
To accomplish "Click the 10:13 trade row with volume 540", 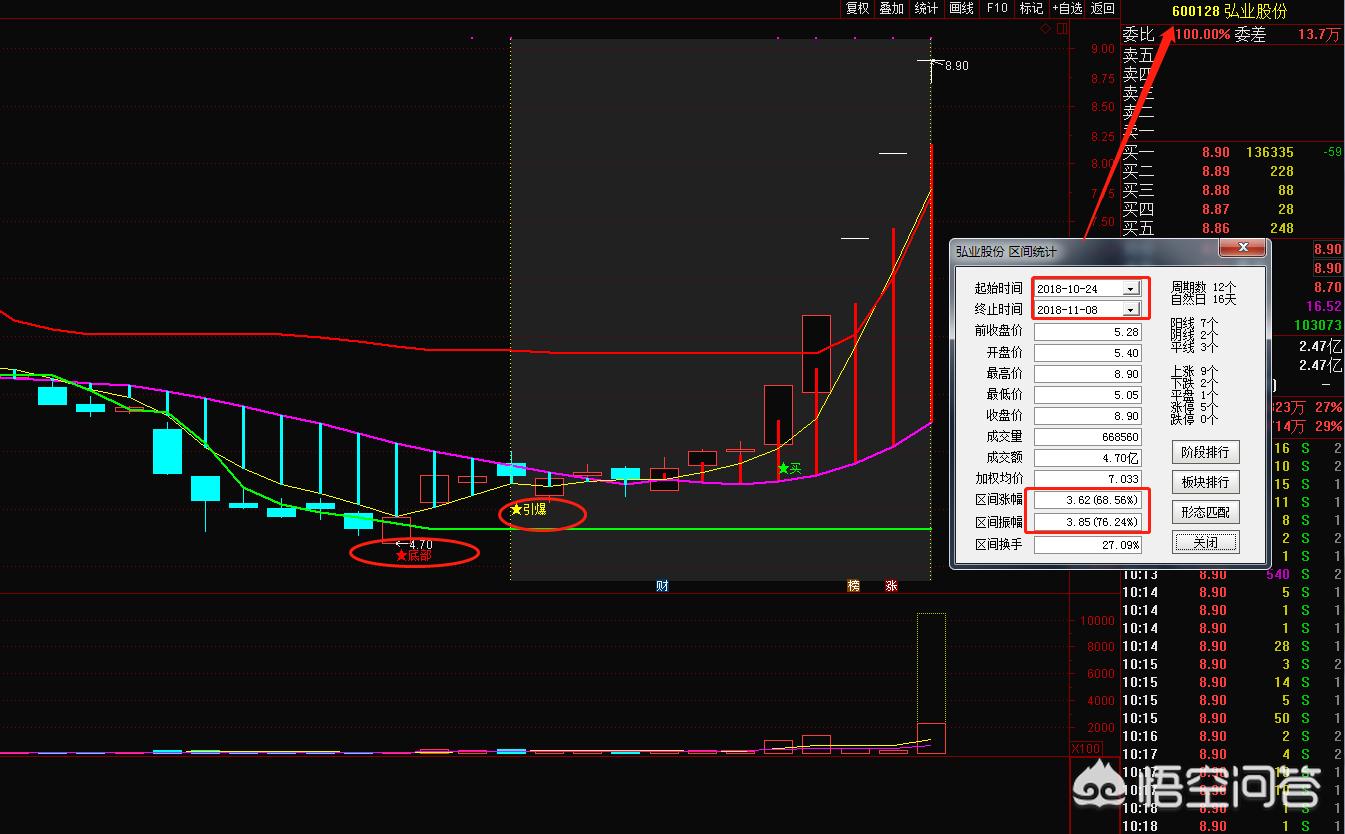I will 1231,575.
